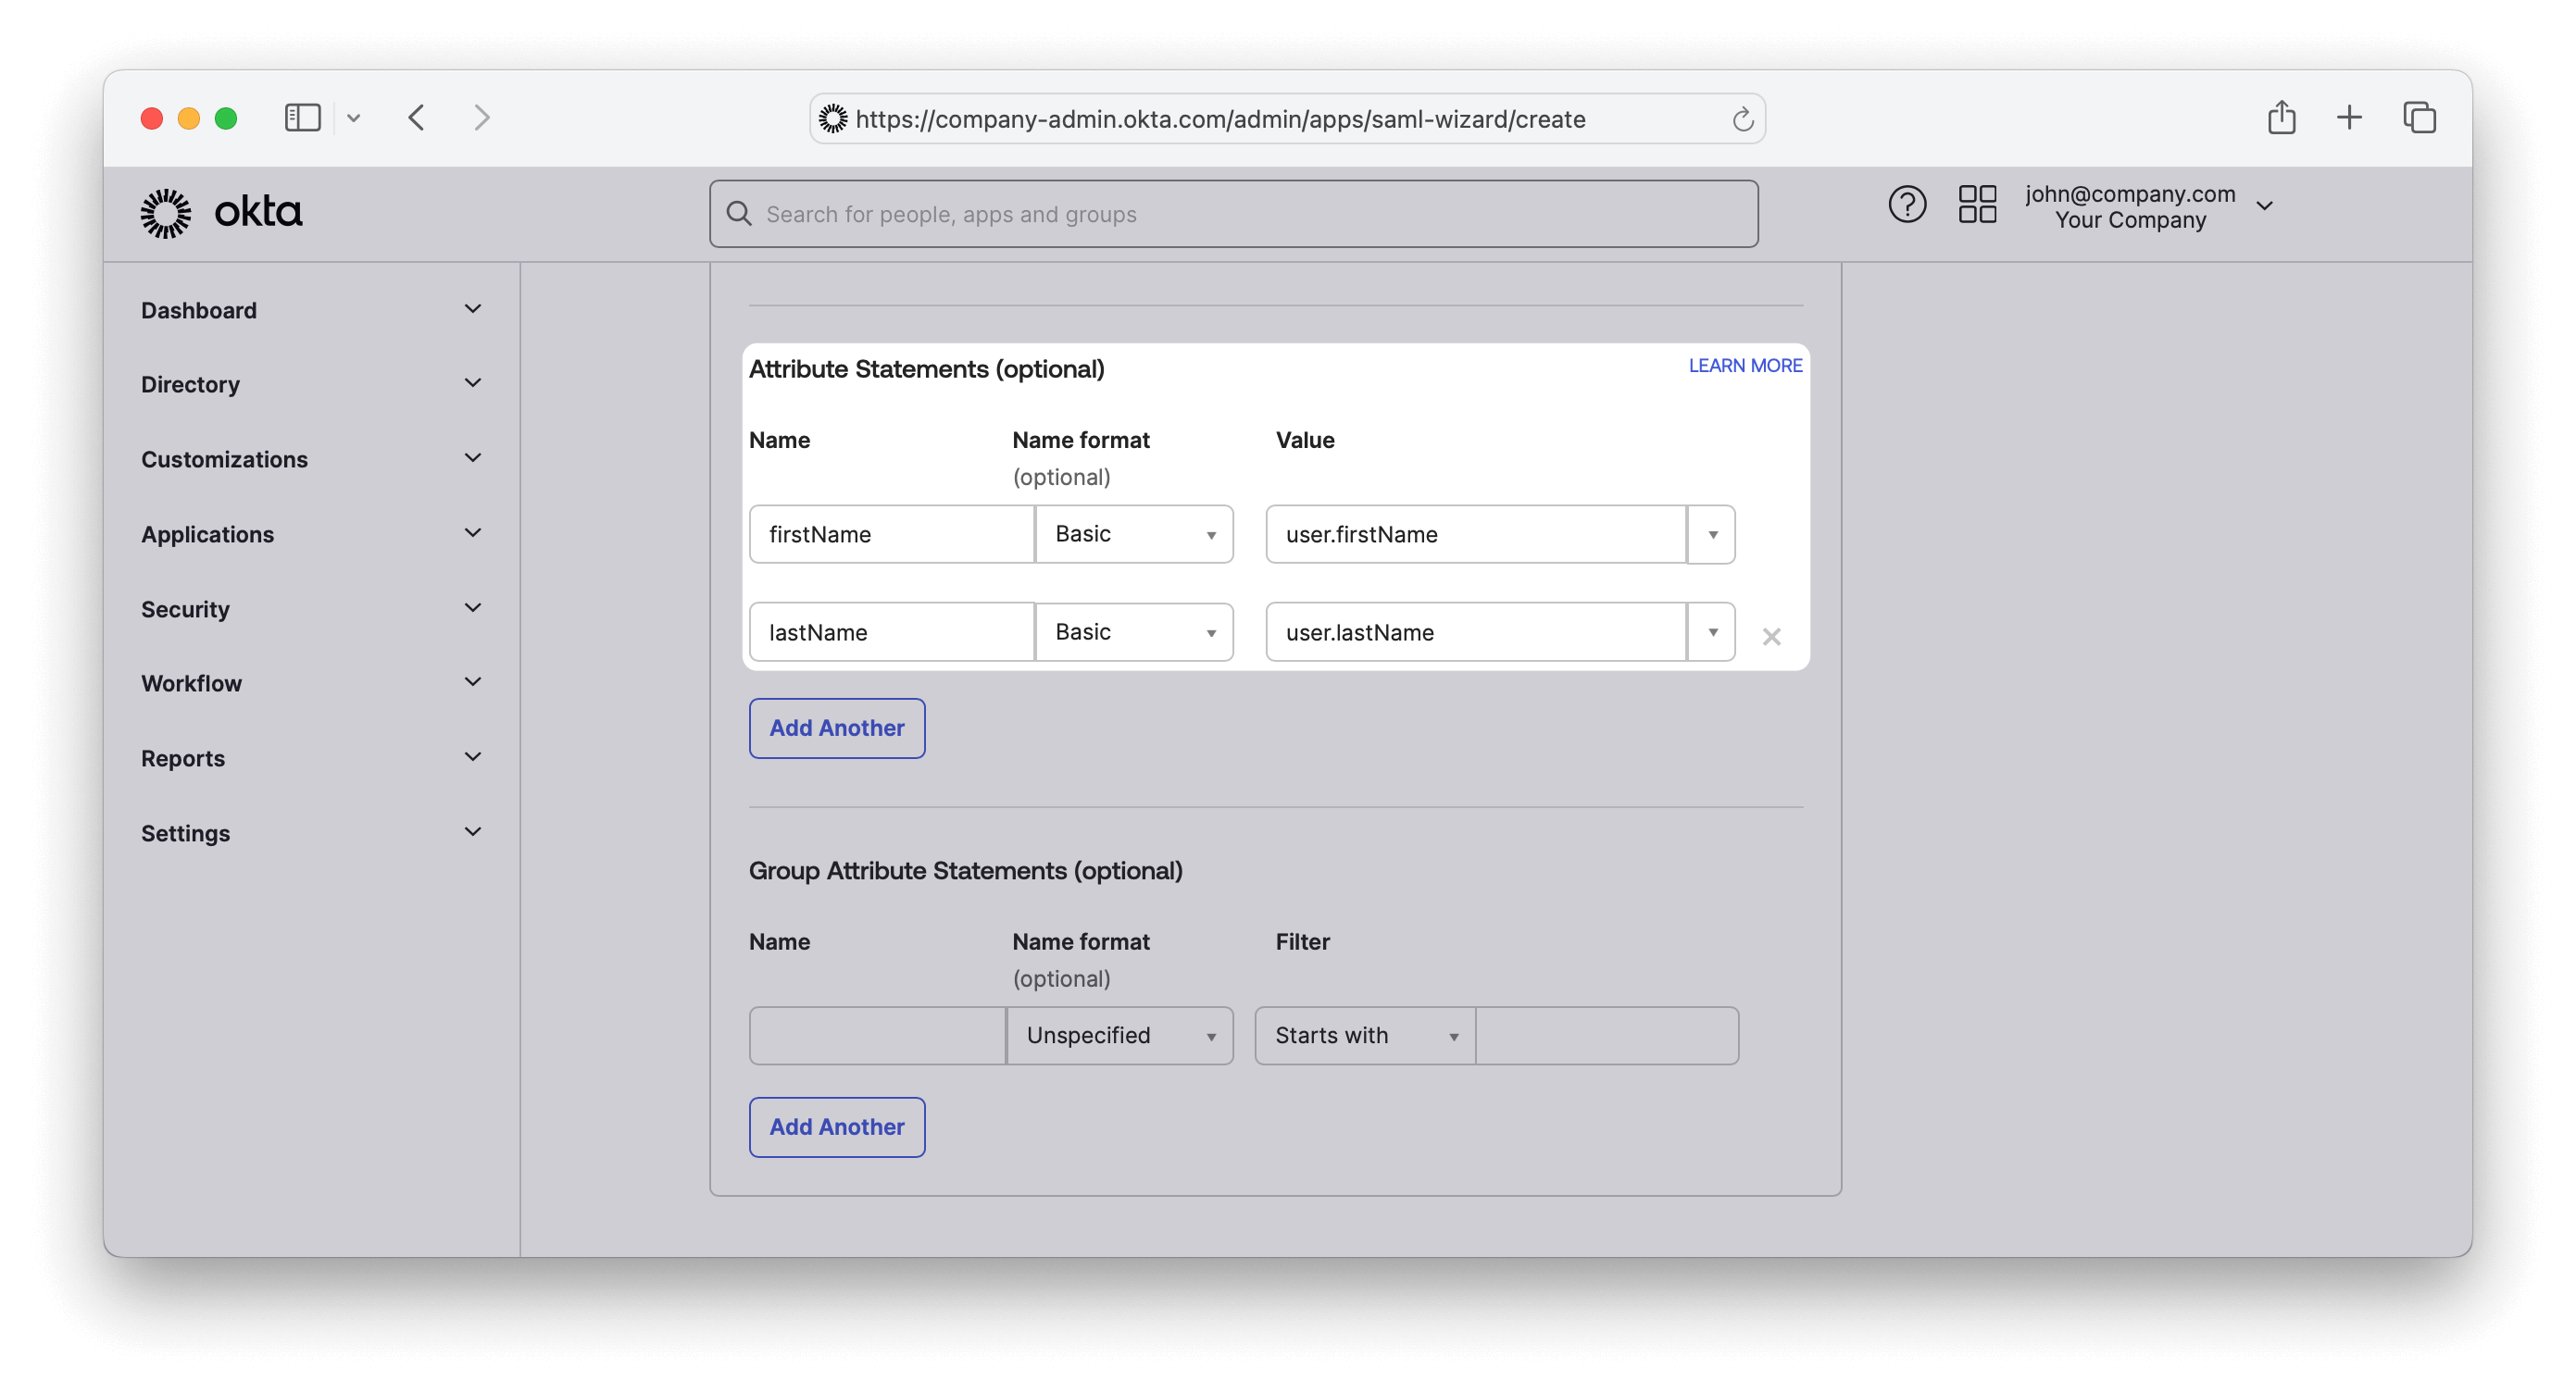The width and height of the screenshot is (2576, 1394).
Task: Open the help question mark icon
Action: [1907, 205]
